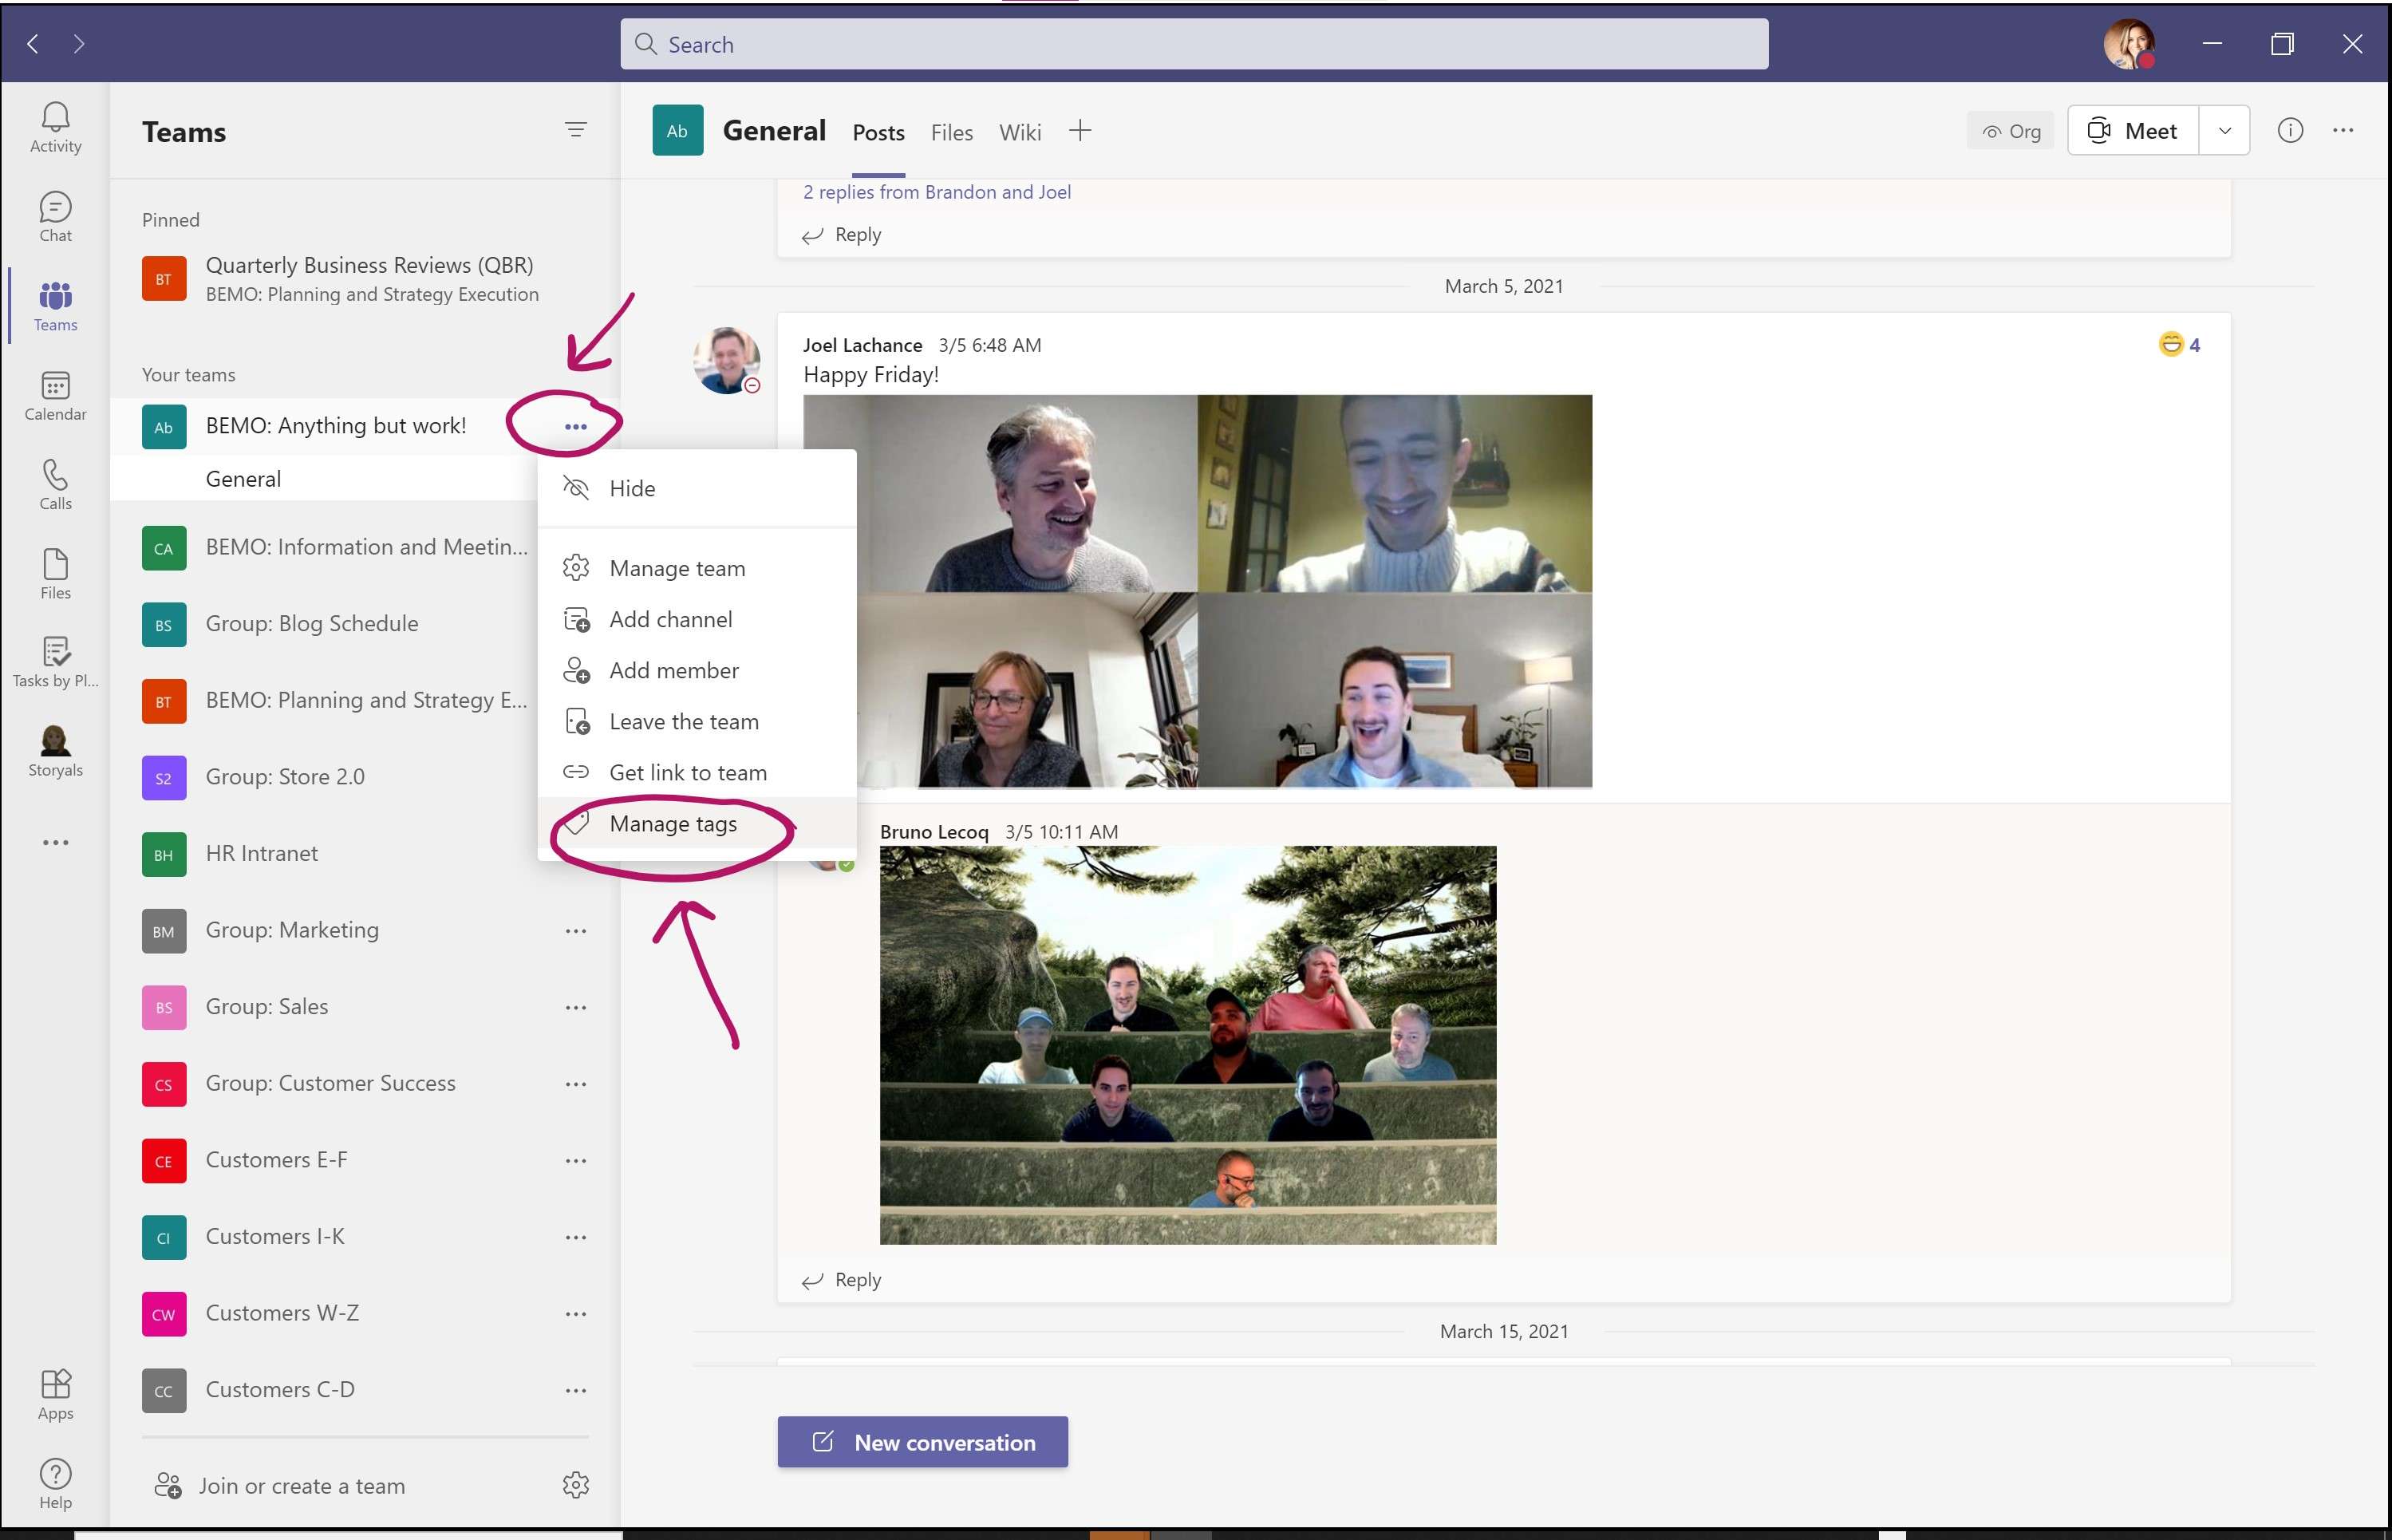Click the ellipsis next to BEMO: Anything but work!

pyautogui.click(x=575, y=427)
